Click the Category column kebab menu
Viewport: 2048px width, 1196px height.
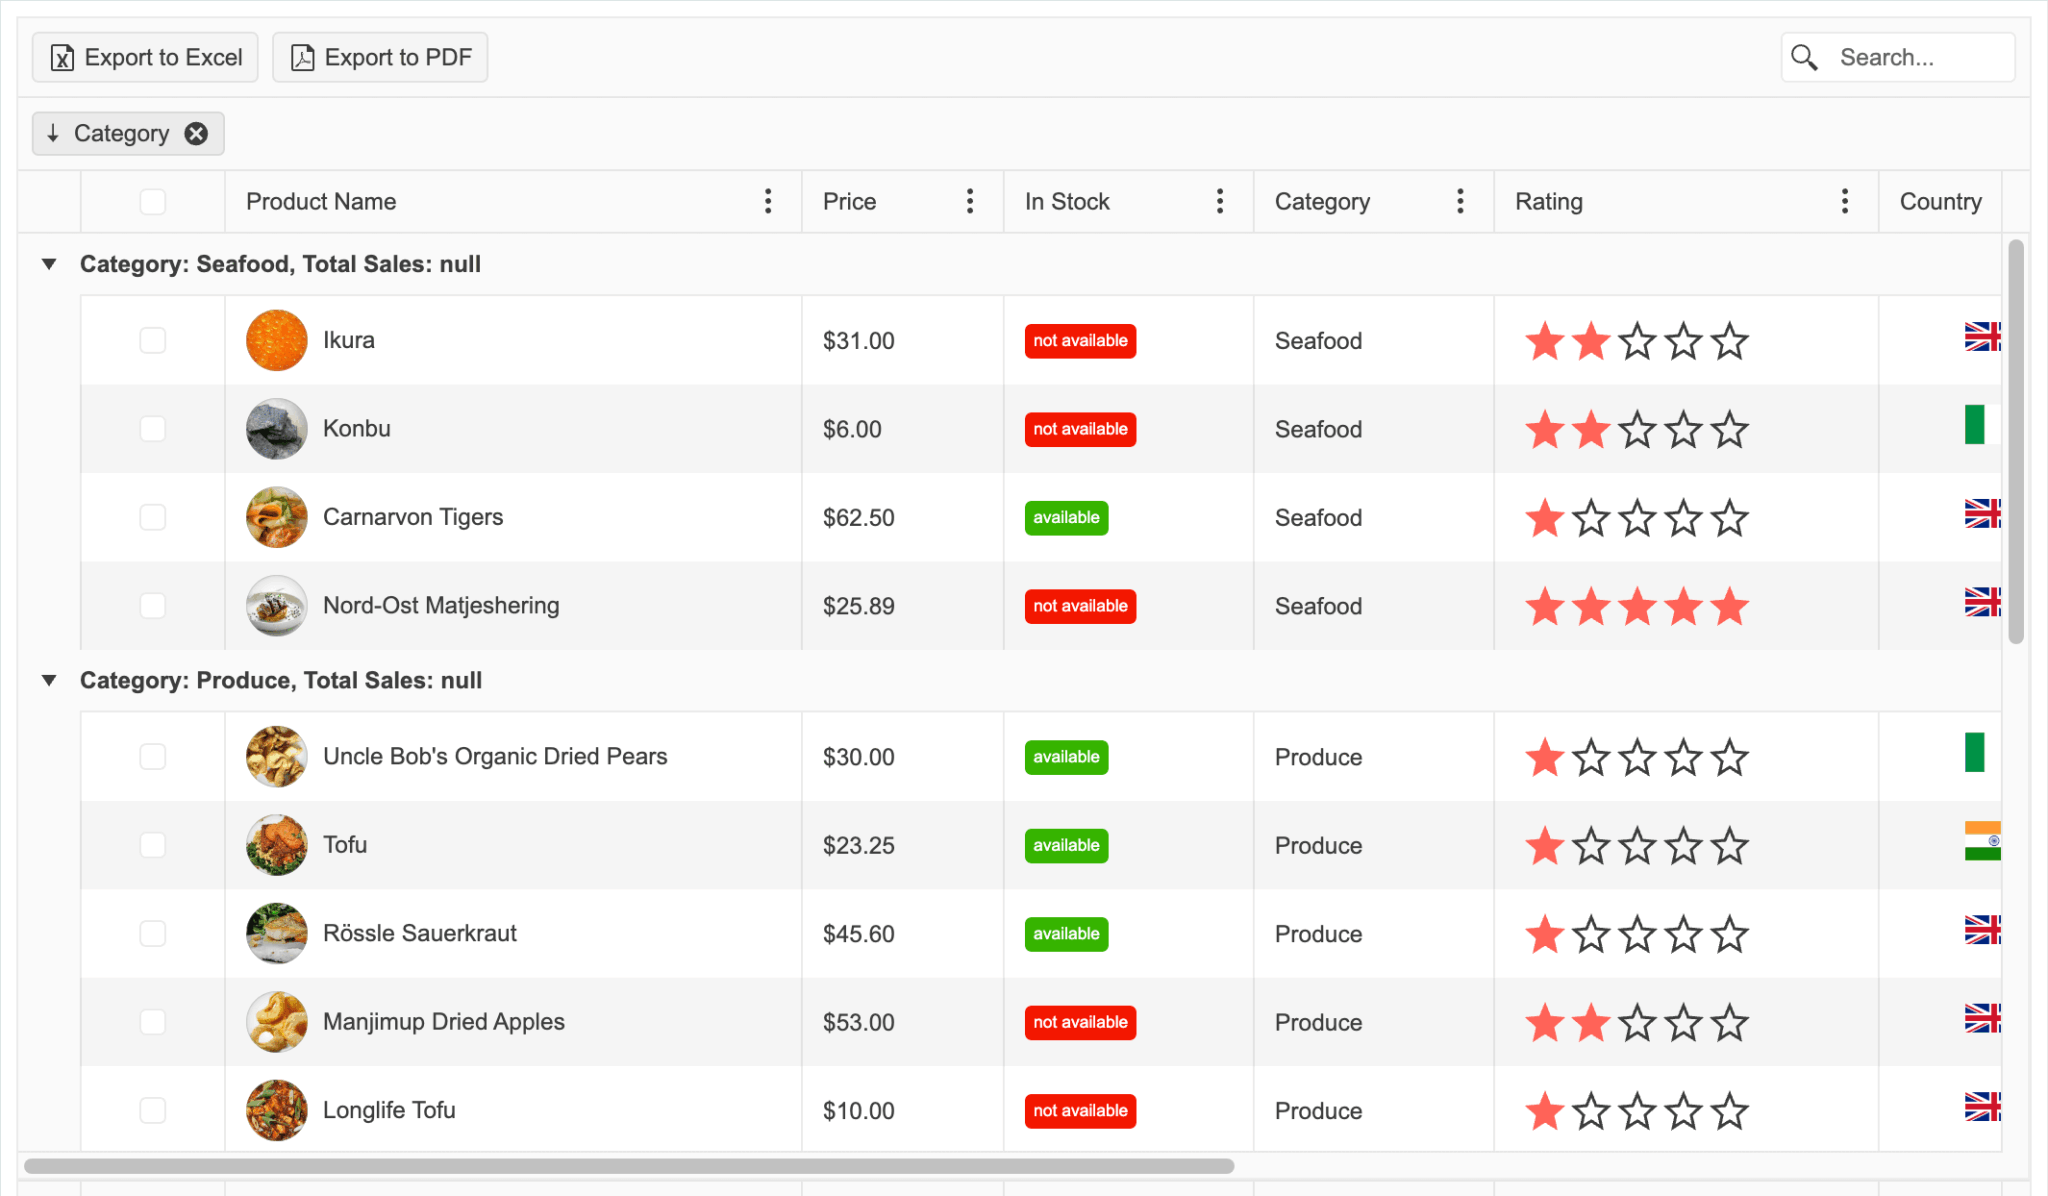click(x=1460, y=201)
